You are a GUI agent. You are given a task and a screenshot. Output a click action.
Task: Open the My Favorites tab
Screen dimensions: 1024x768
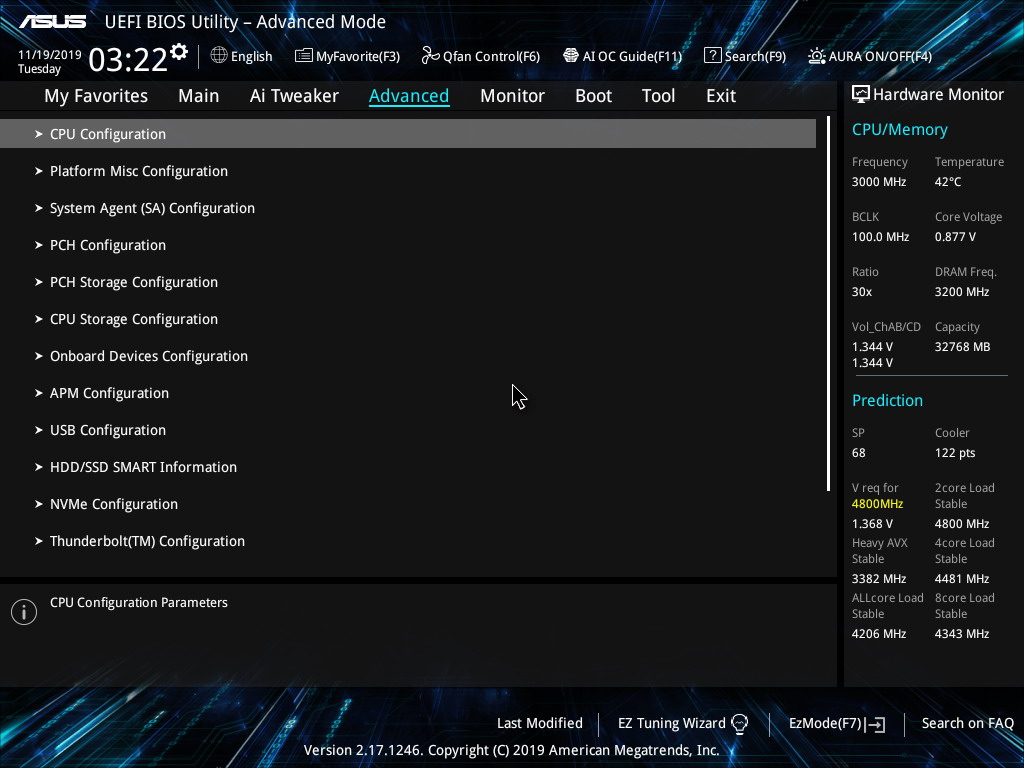point(96,96)
